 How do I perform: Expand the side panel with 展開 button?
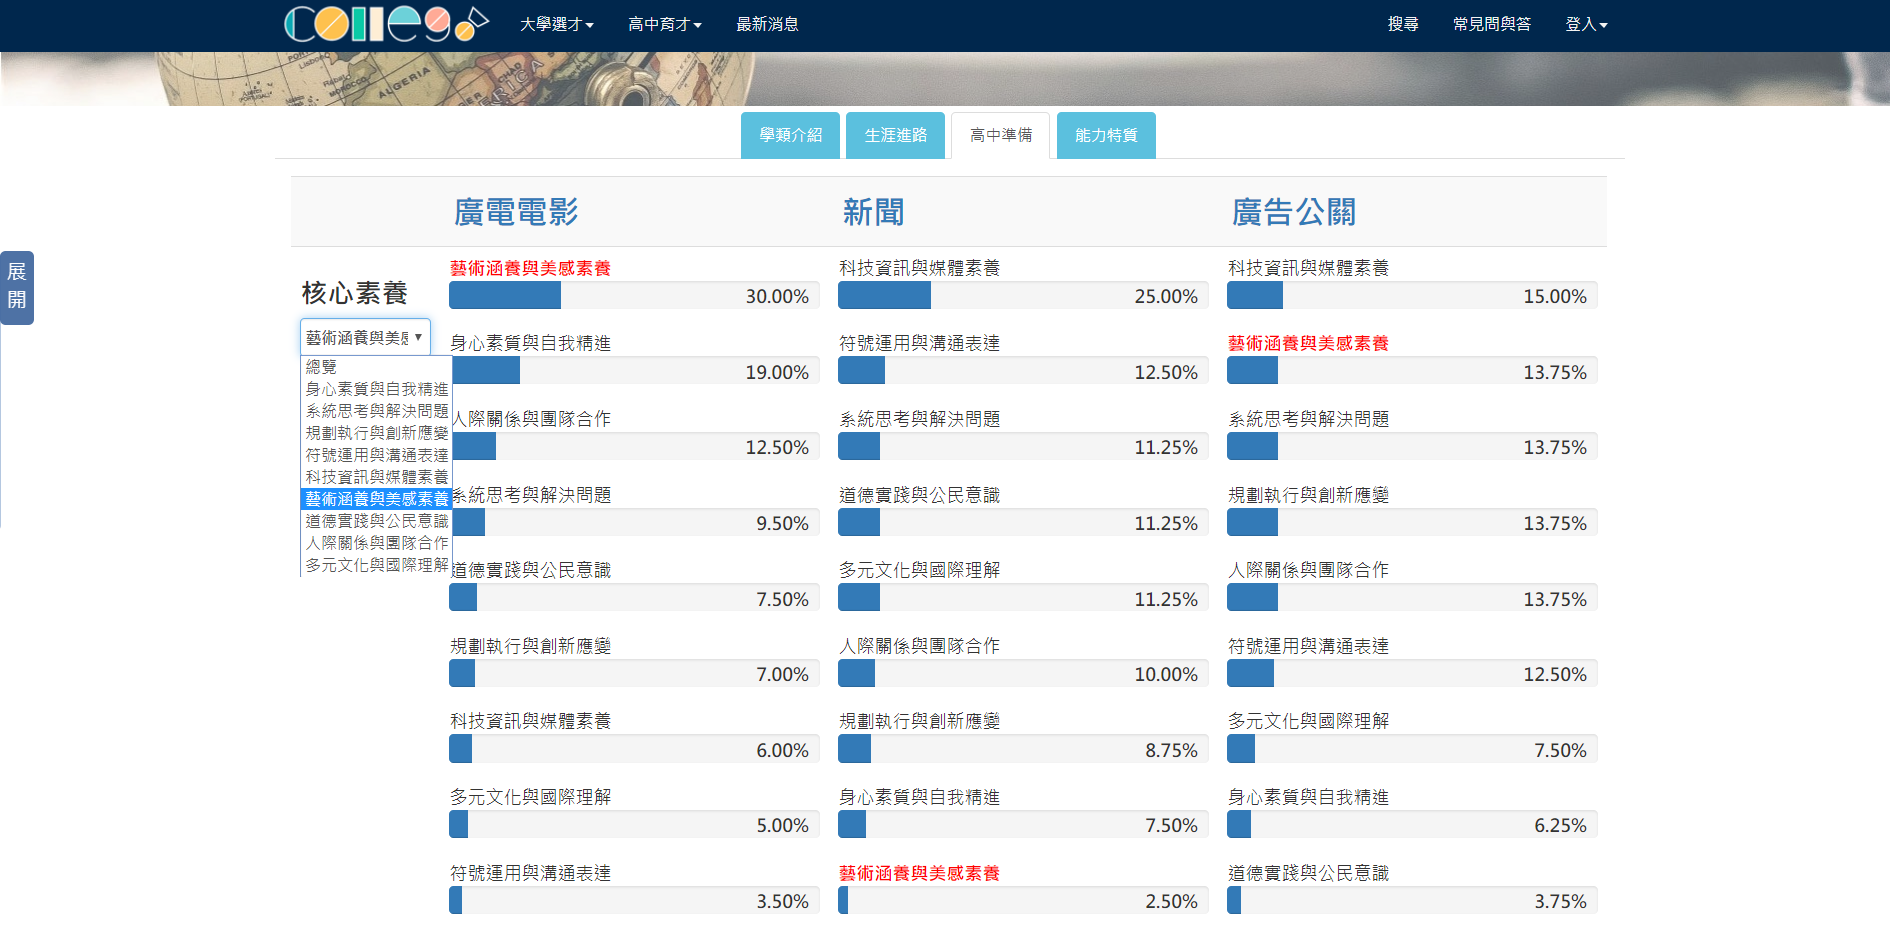(17, 287)
